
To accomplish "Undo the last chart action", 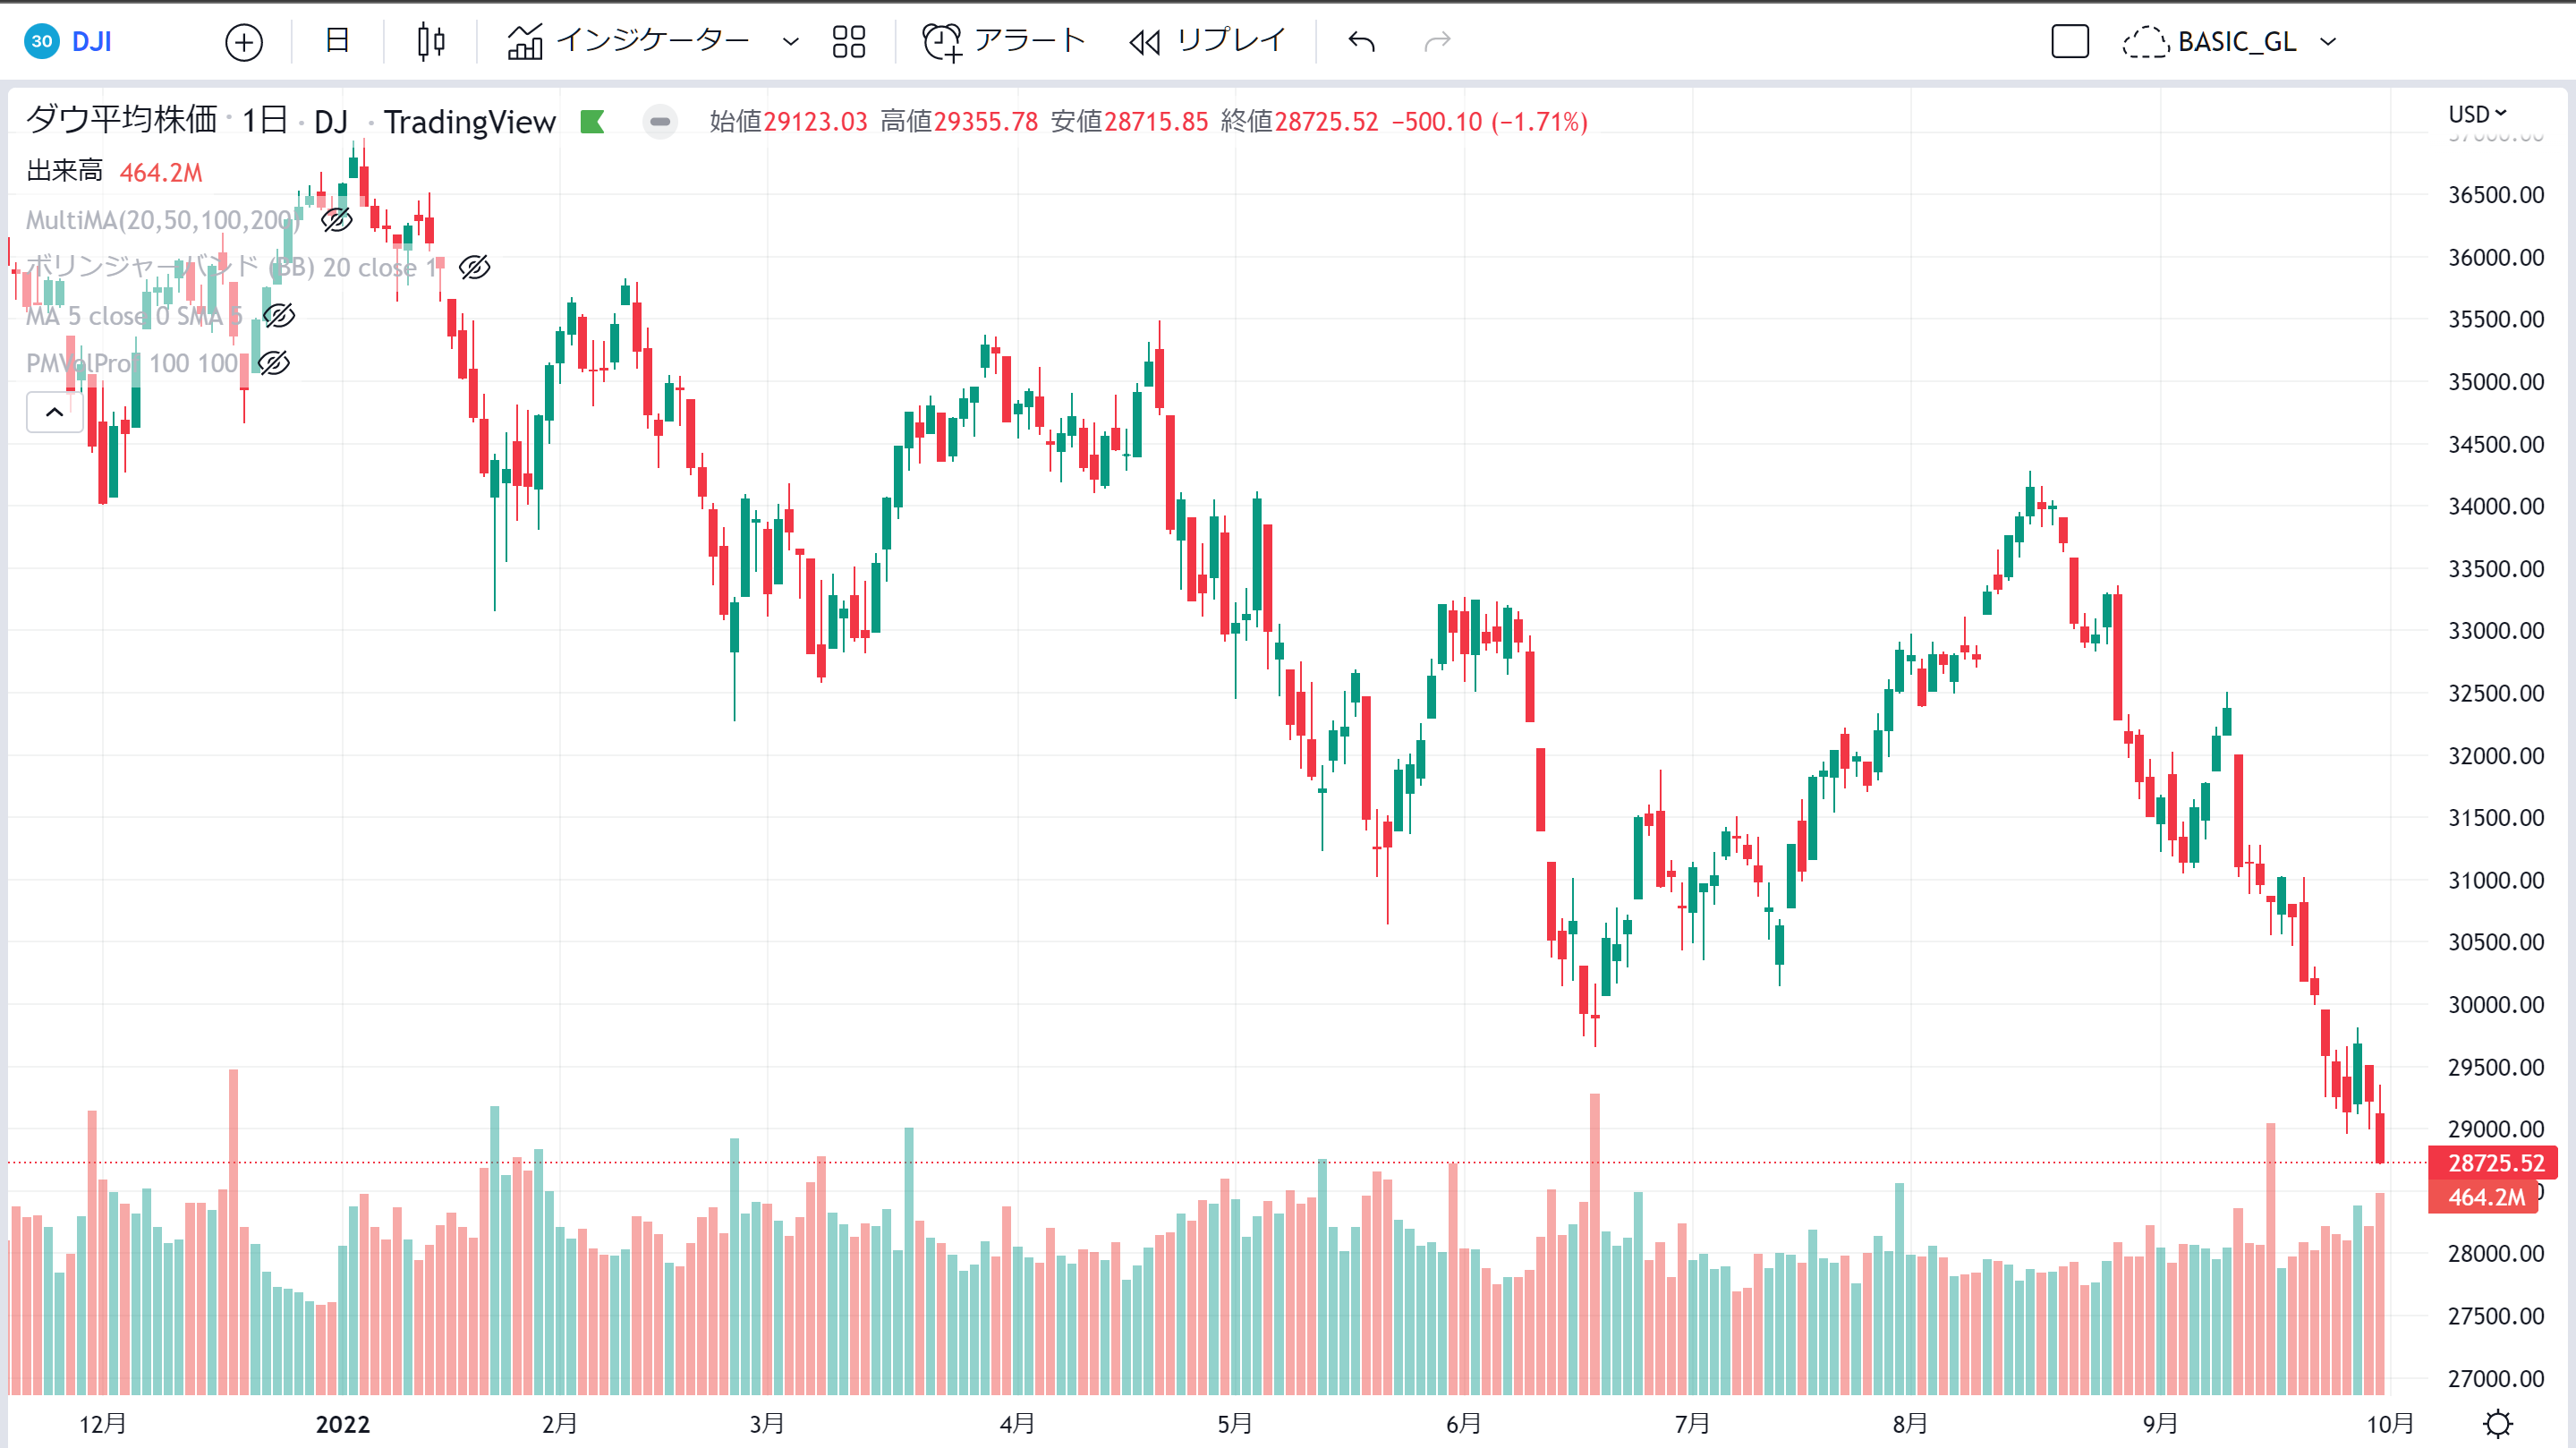I will (x=1361, y=41).
